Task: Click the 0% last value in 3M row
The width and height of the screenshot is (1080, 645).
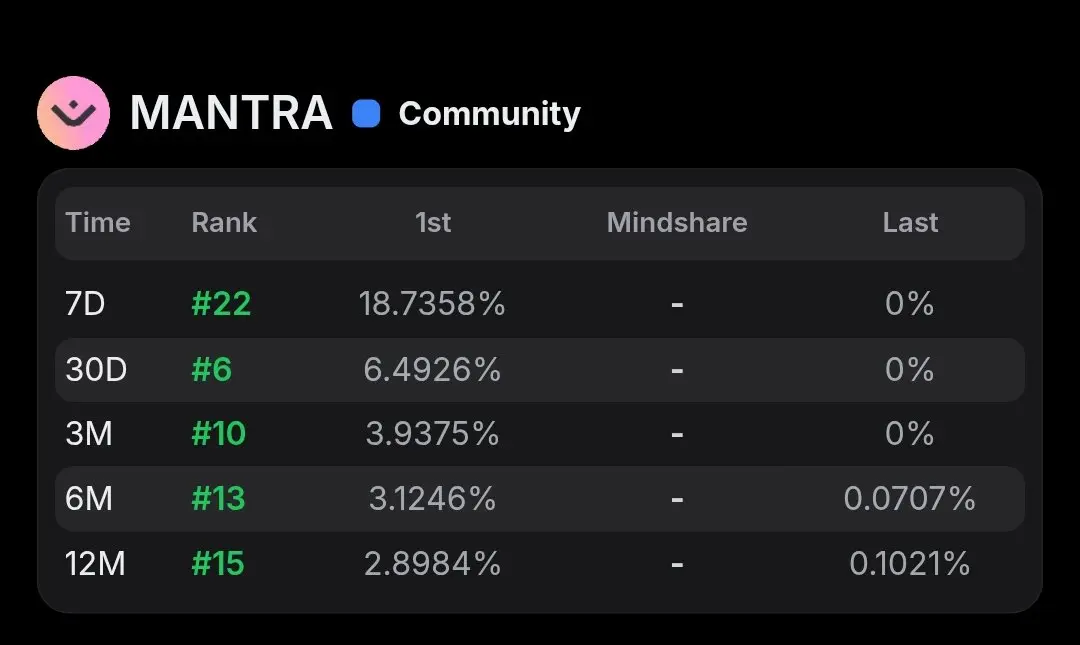Action: point(909,434)
